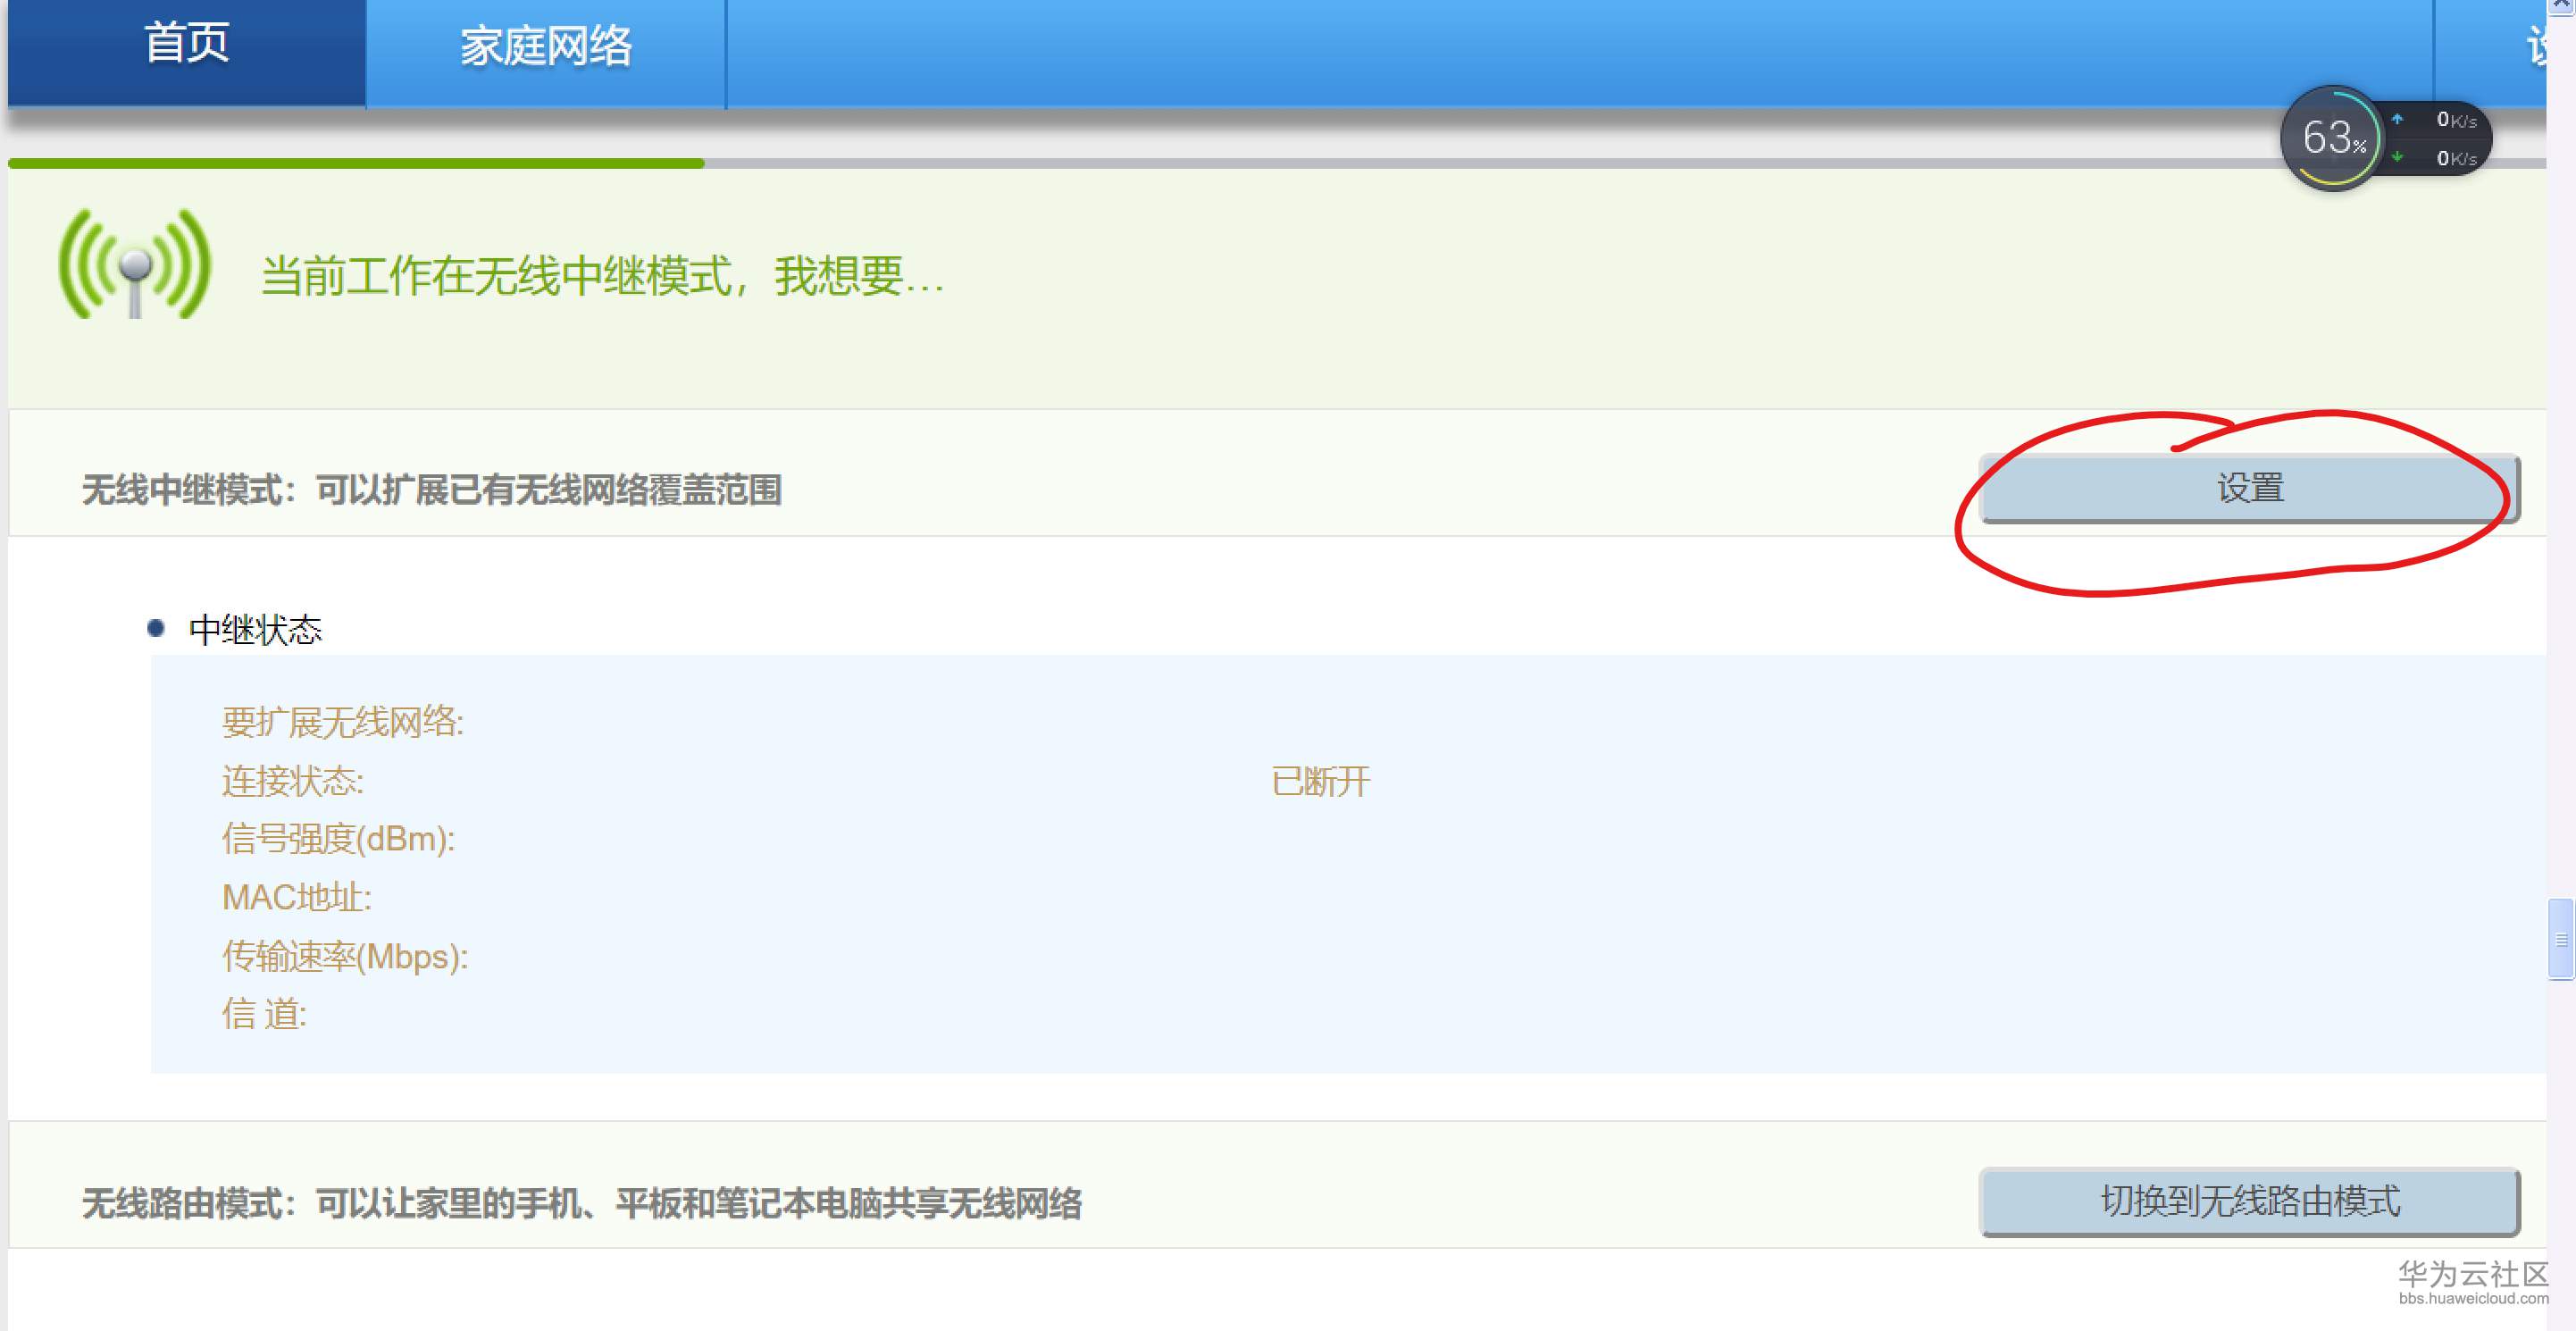
Task: Click the gray unfilled part of progress bar
Action: (1400, 162)
